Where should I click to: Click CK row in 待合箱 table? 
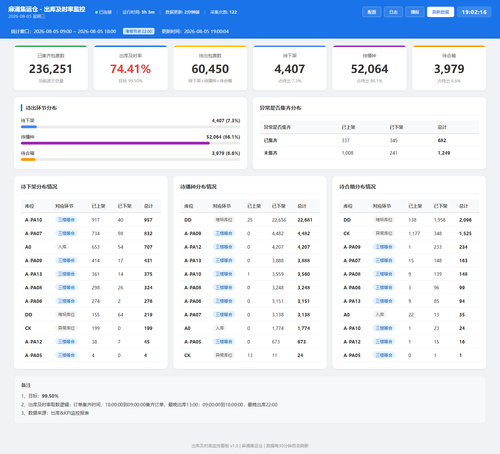409,233
